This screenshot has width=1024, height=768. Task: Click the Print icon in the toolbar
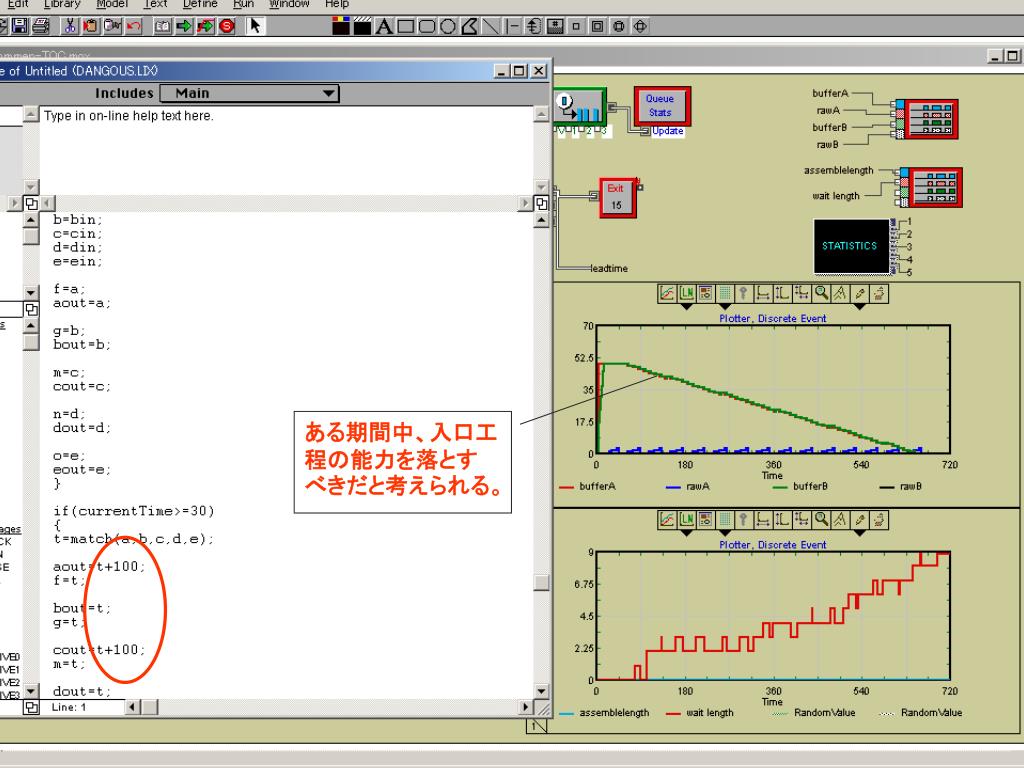coord(40,26)
